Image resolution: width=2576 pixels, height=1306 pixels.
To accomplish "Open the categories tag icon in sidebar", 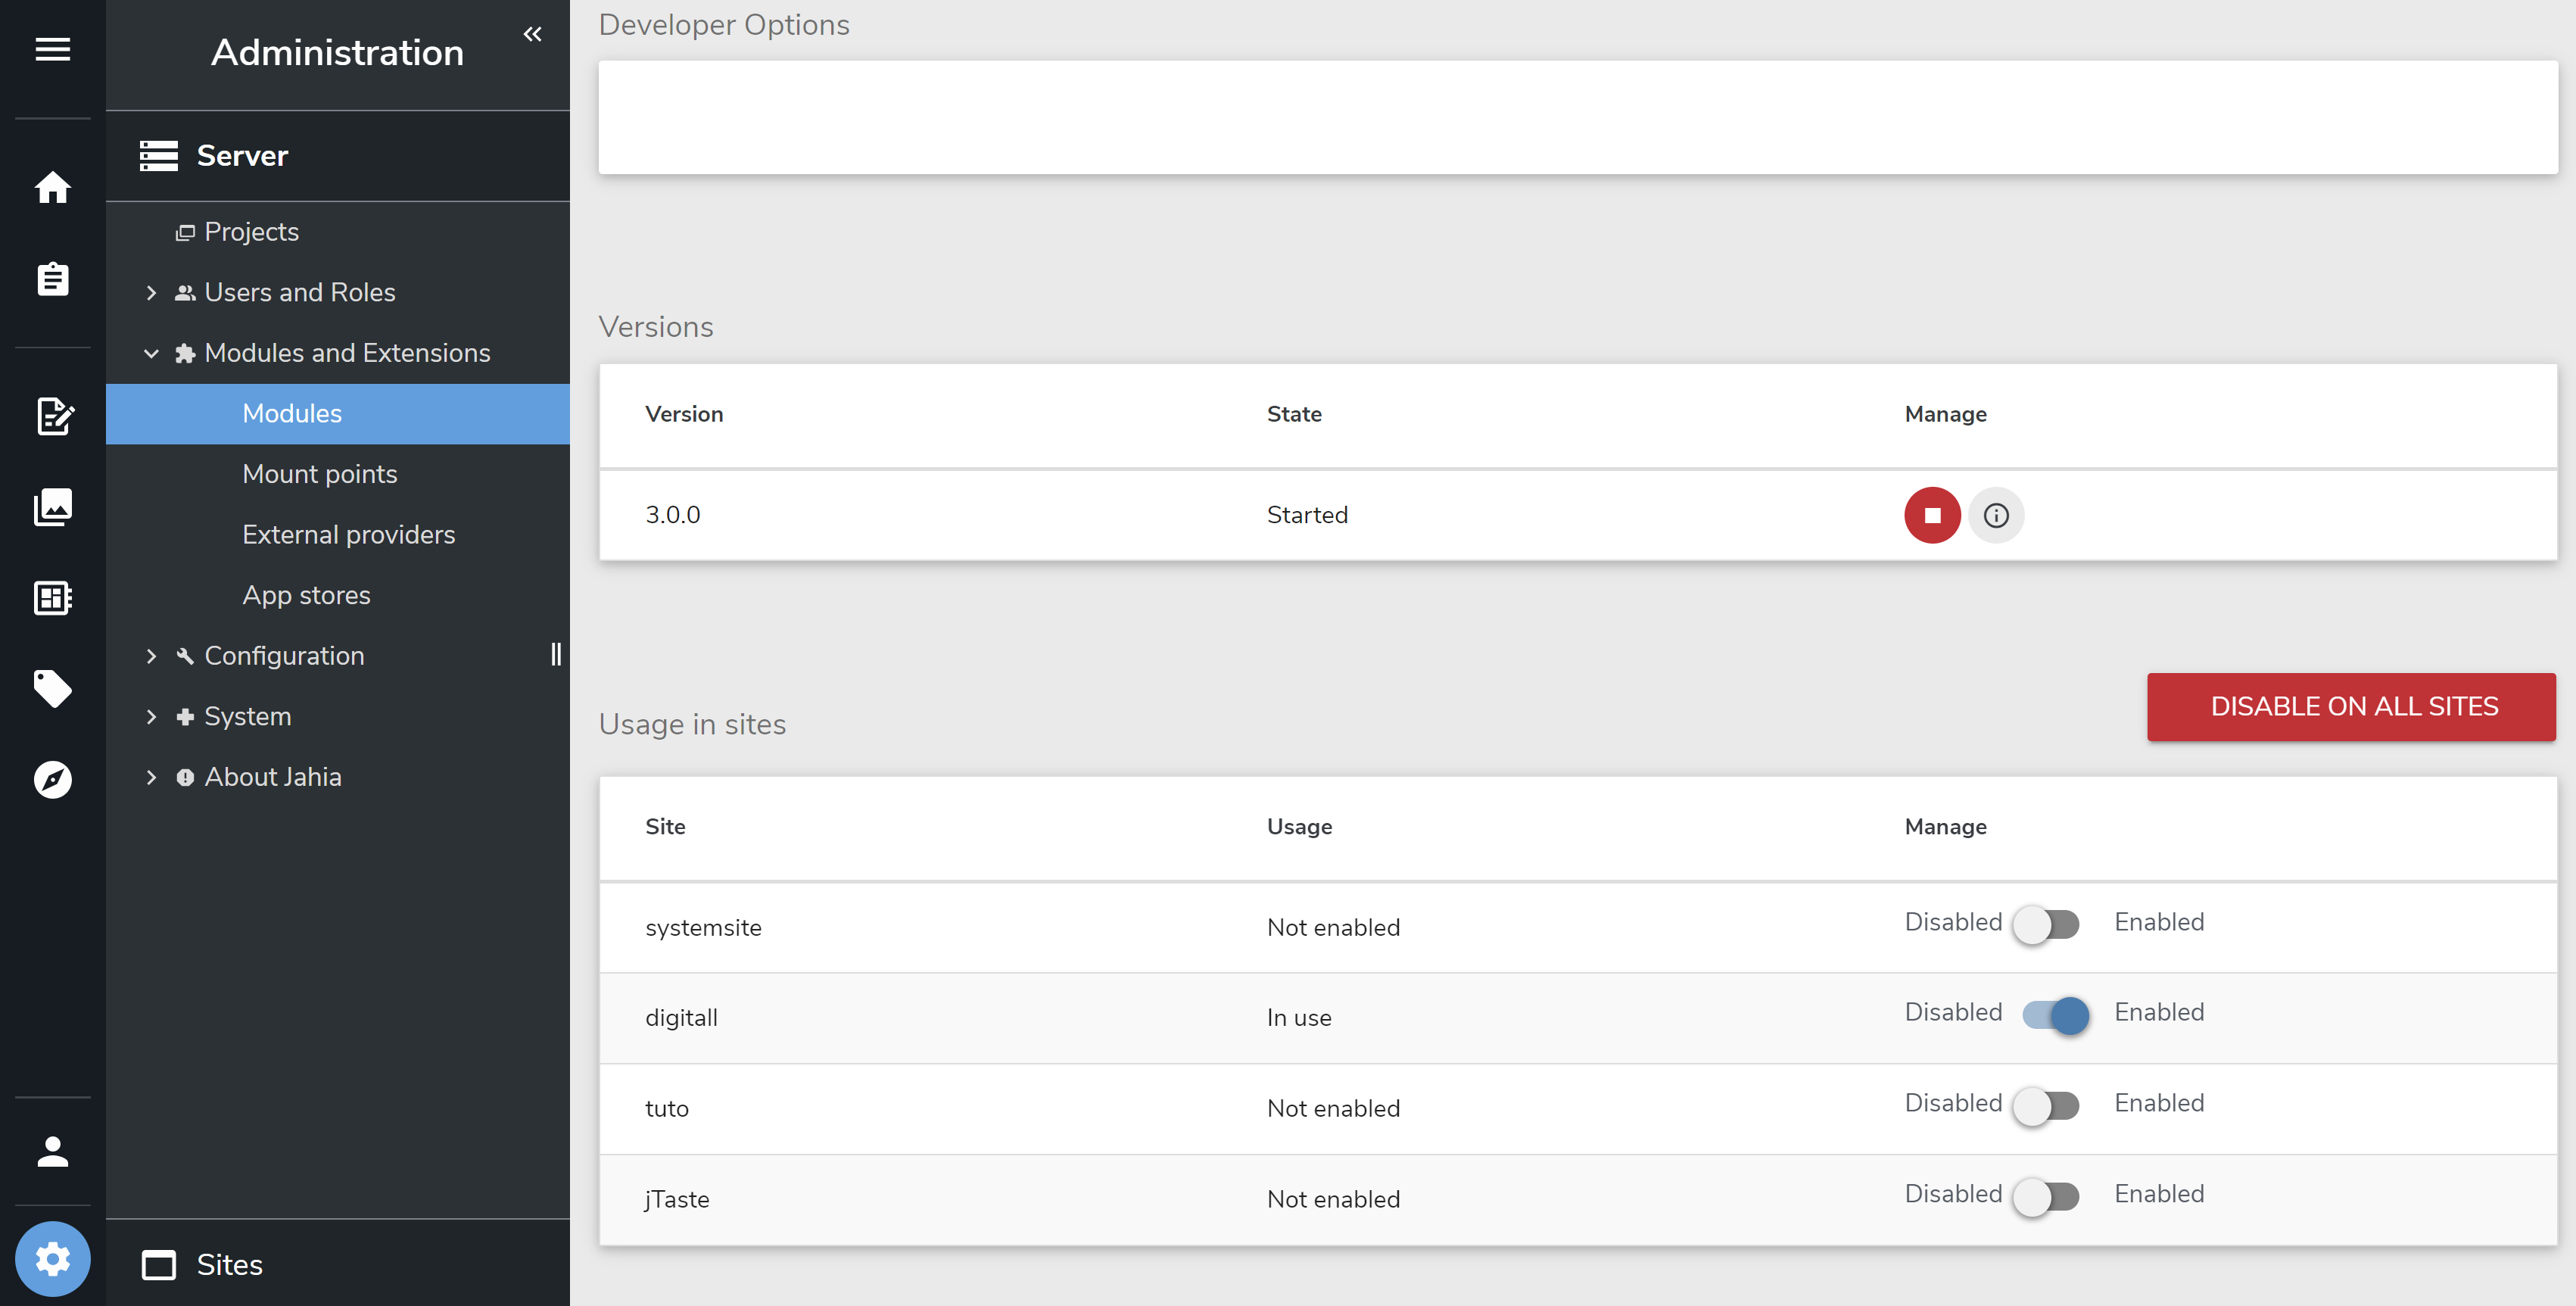I will 52,689.
